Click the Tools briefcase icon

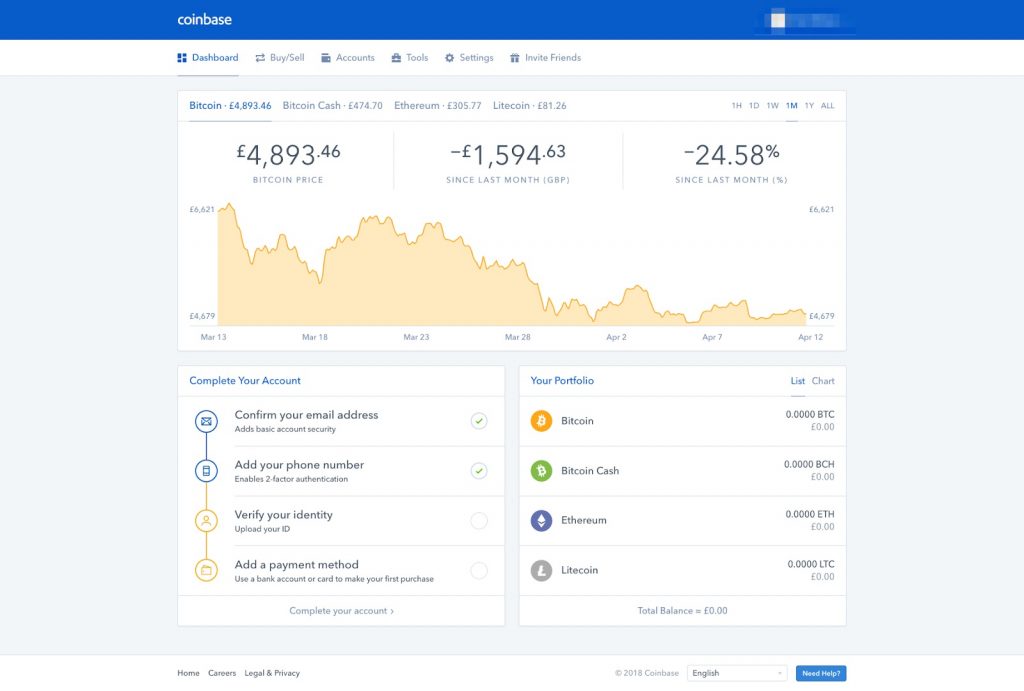coord(396,58)
